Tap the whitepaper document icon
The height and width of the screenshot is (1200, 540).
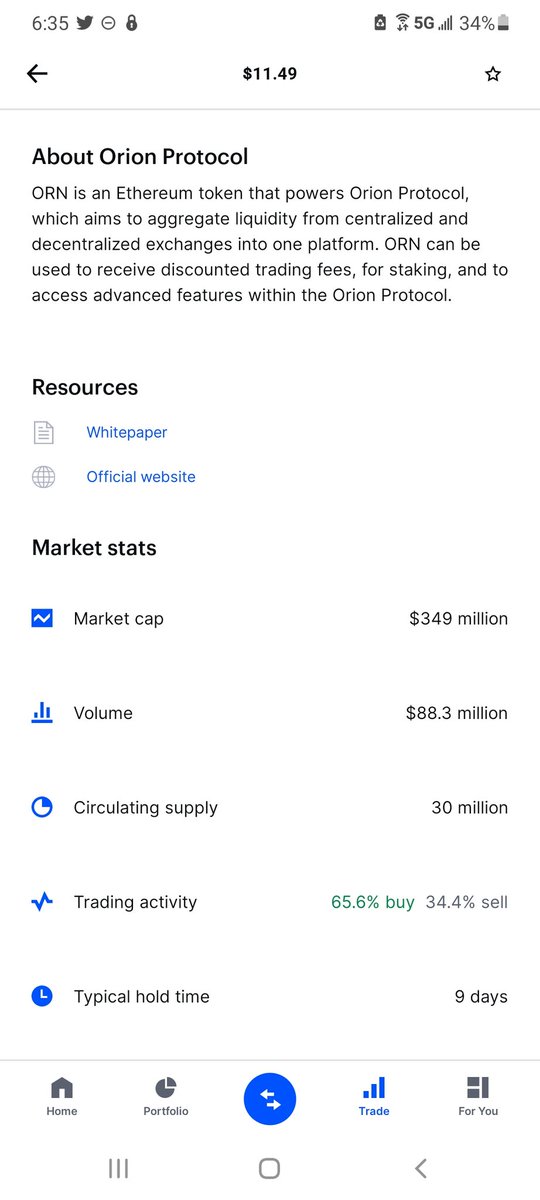[x=43, y=433]
